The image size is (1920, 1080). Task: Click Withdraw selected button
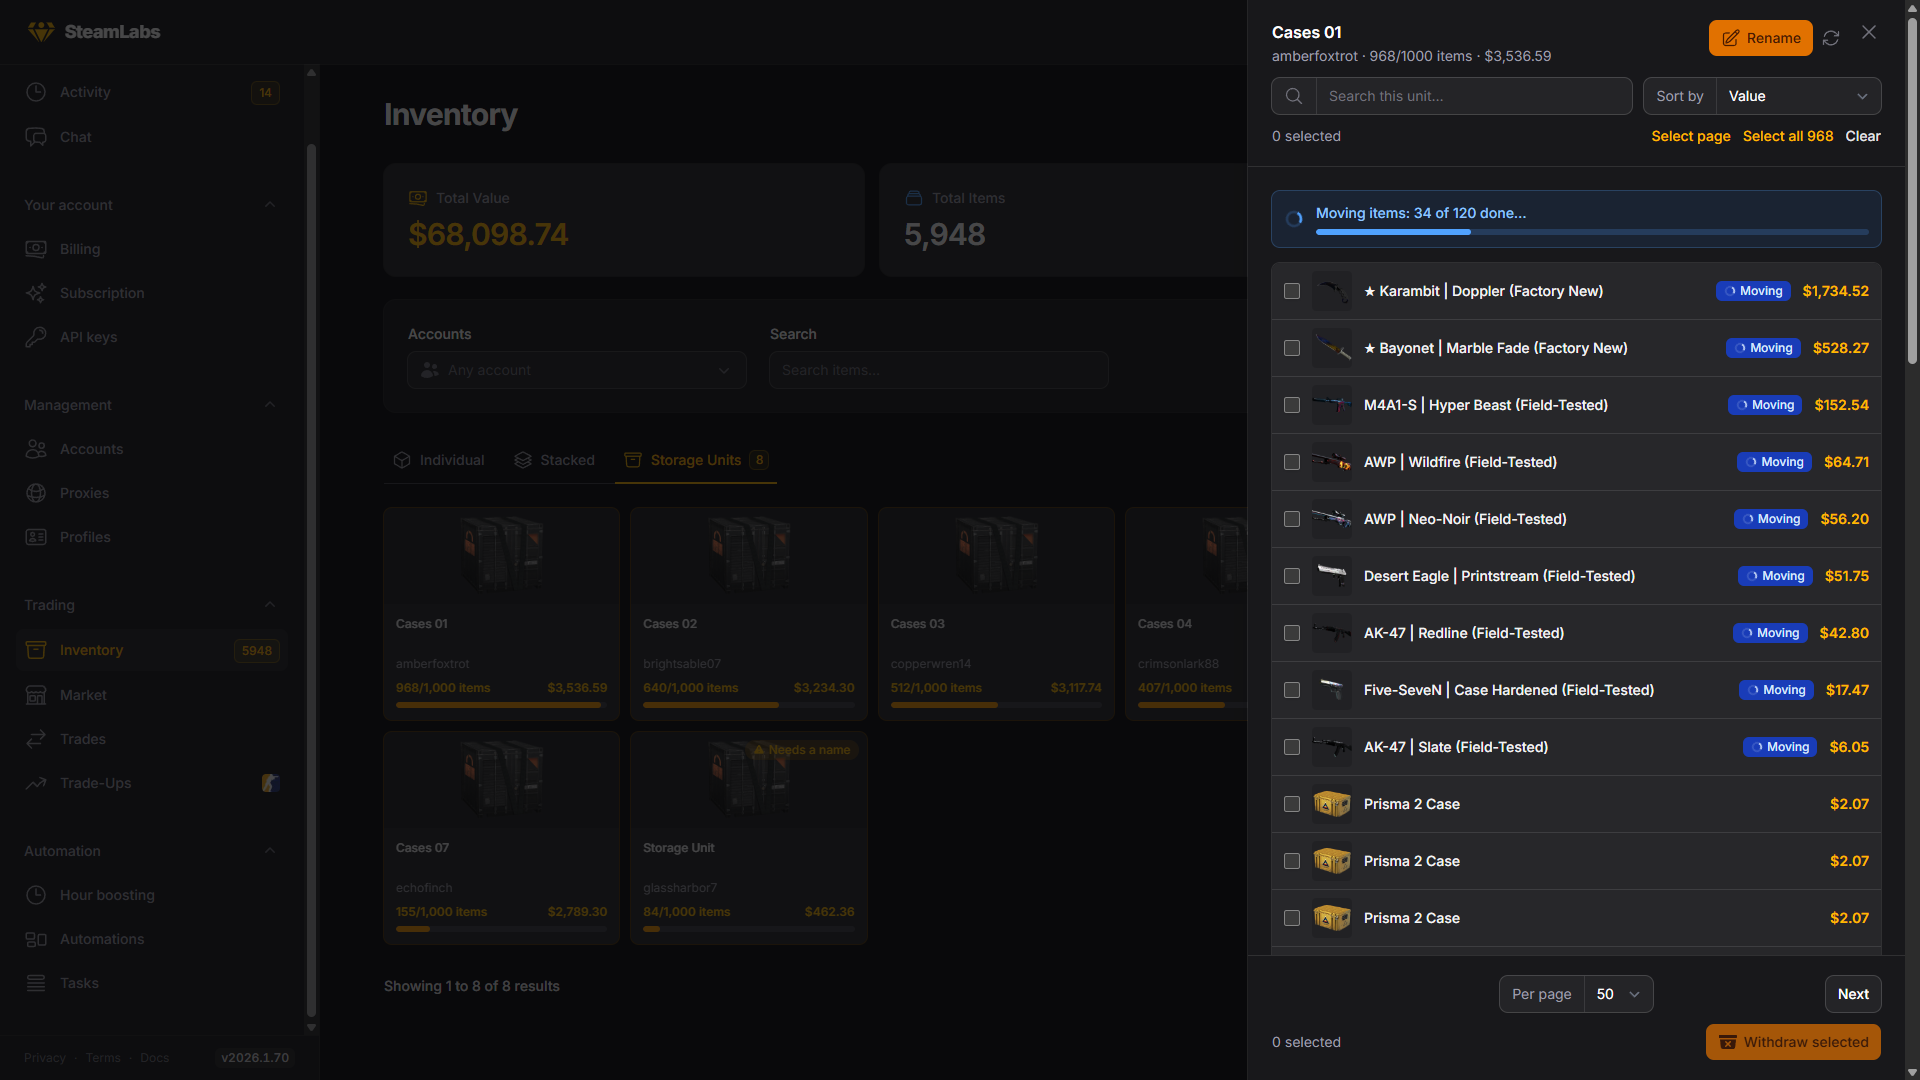click(x=1793, y=1042)
